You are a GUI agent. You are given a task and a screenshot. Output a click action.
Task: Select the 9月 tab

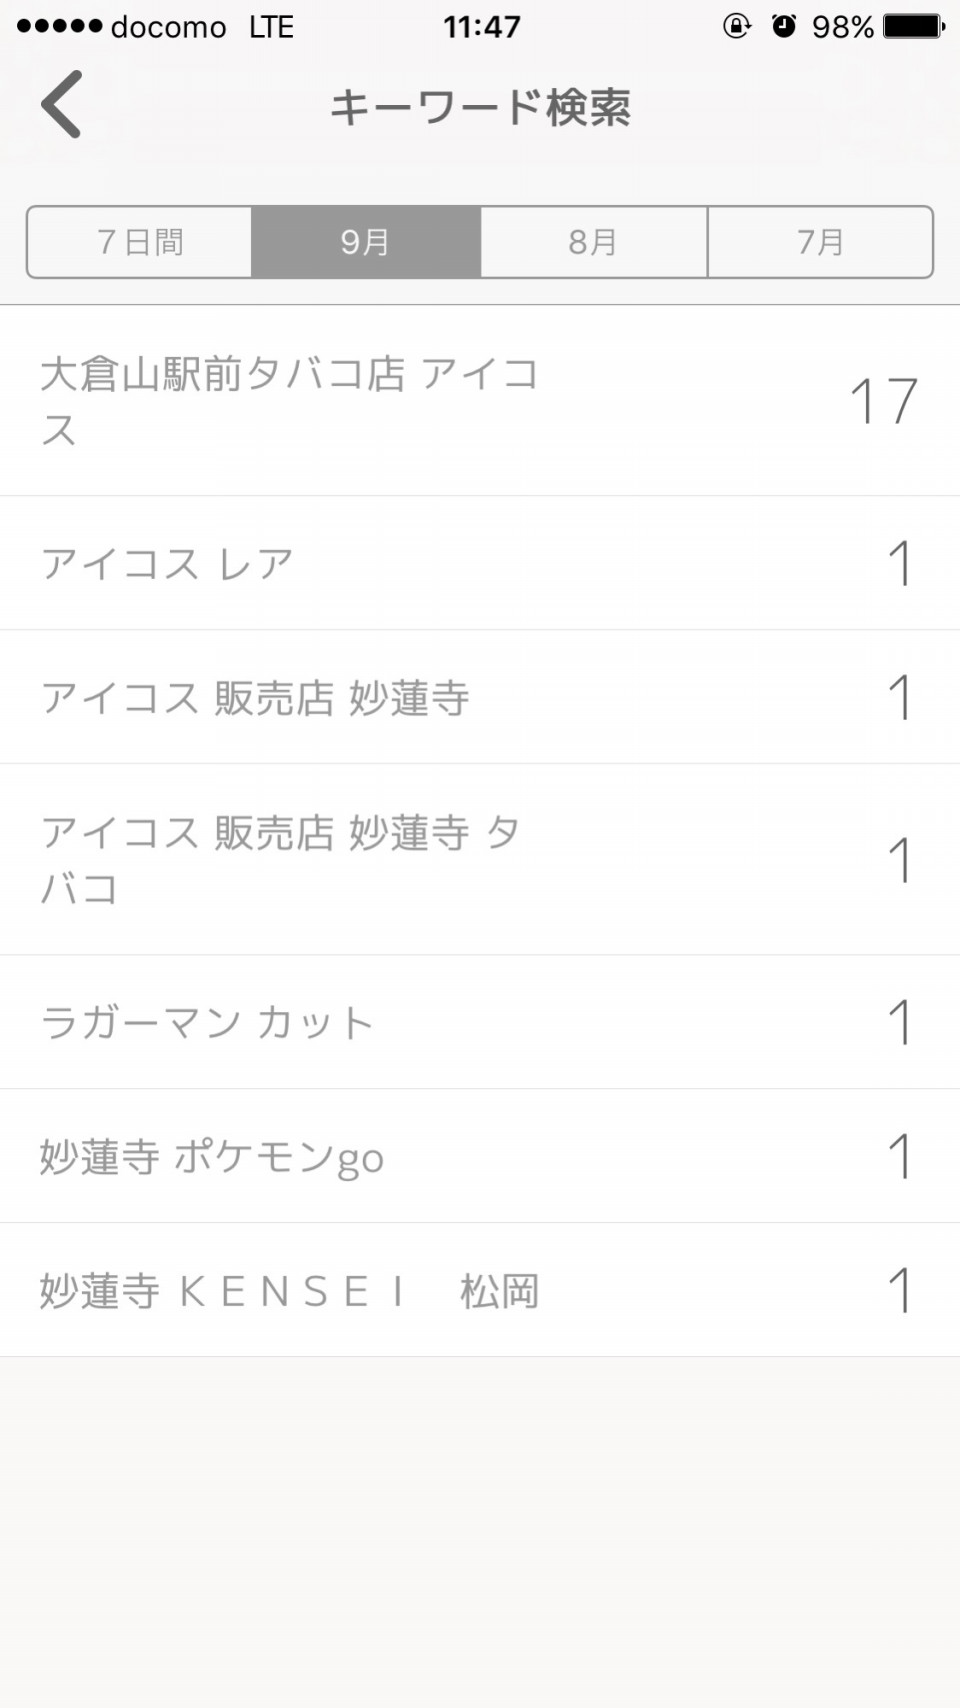(366, 242)
